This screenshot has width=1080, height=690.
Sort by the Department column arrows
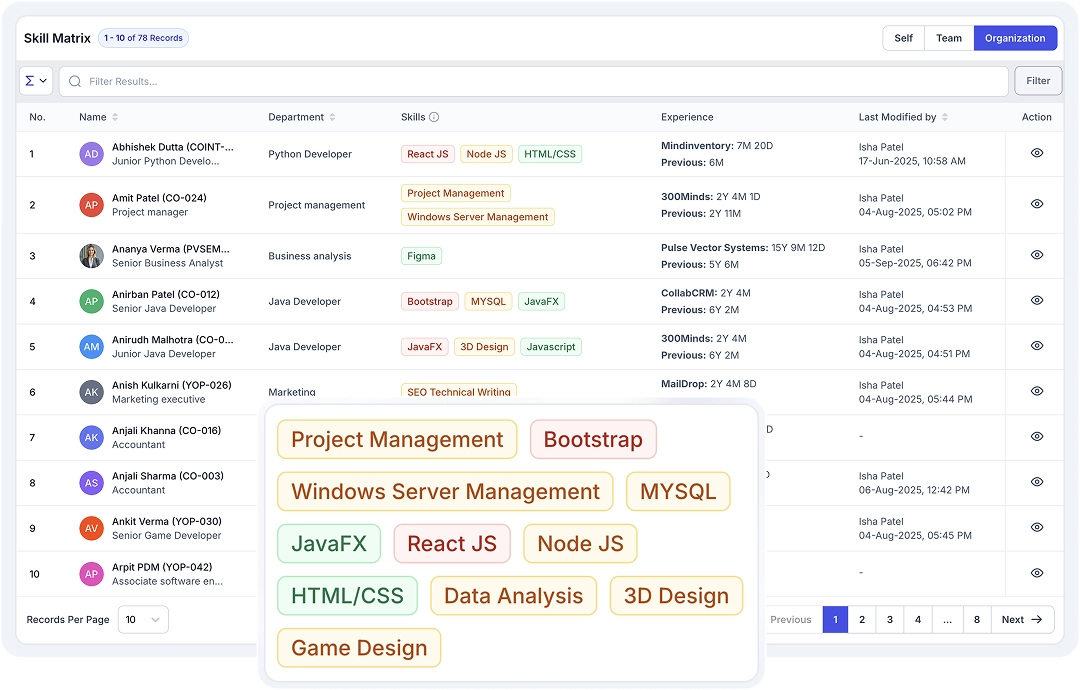point(332,117)
